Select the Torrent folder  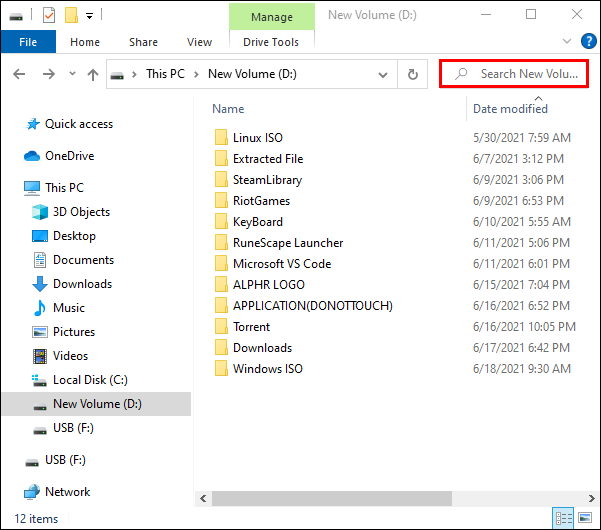pos(251,327)
